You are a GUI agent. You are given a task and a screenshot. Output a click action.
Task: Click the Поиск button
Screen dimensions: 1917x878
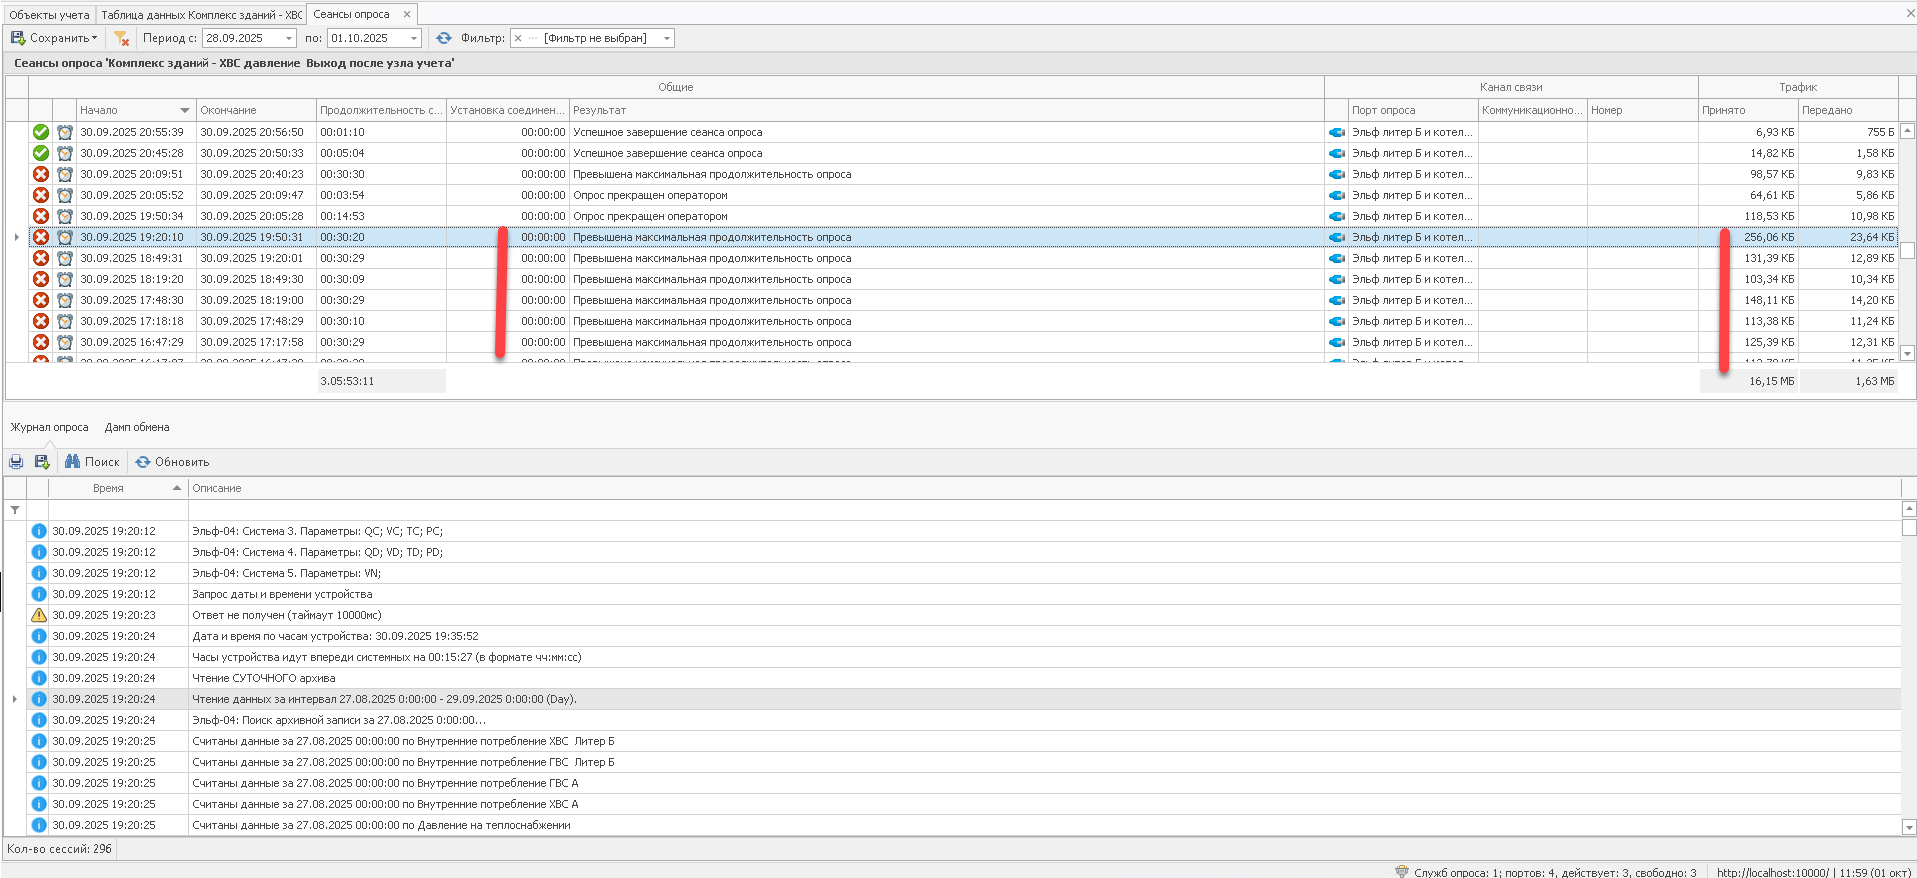[x=92, y=462]
